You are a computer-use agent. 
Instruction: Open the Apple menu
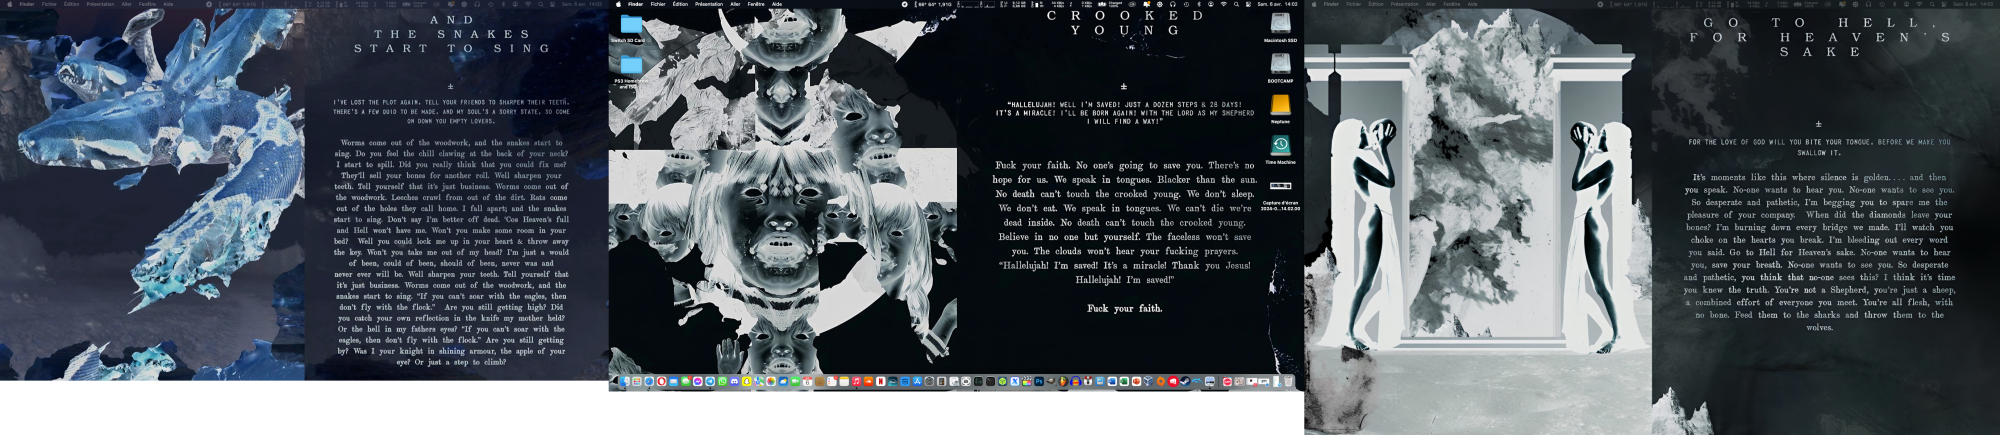click(618, 4)
